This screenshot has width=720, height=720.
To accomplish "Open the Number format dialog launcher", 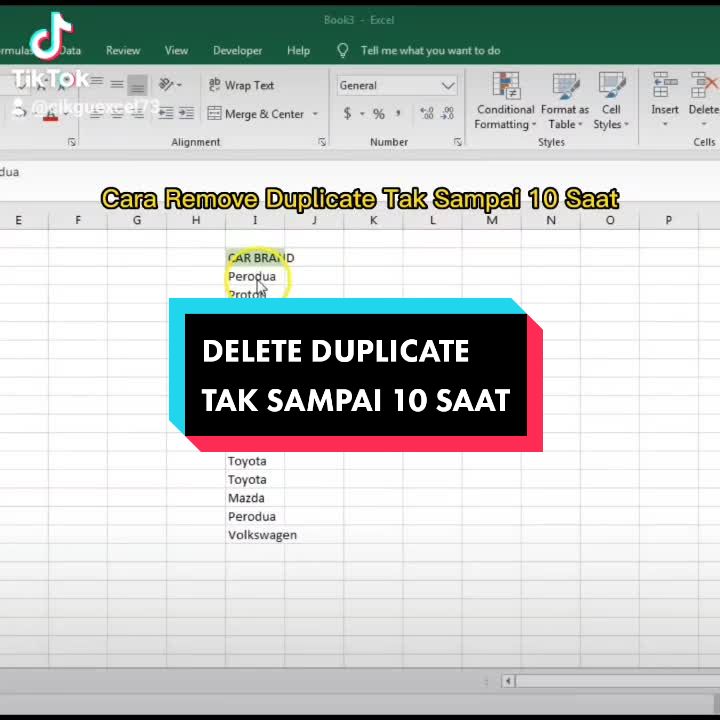I will coord(458,142).
